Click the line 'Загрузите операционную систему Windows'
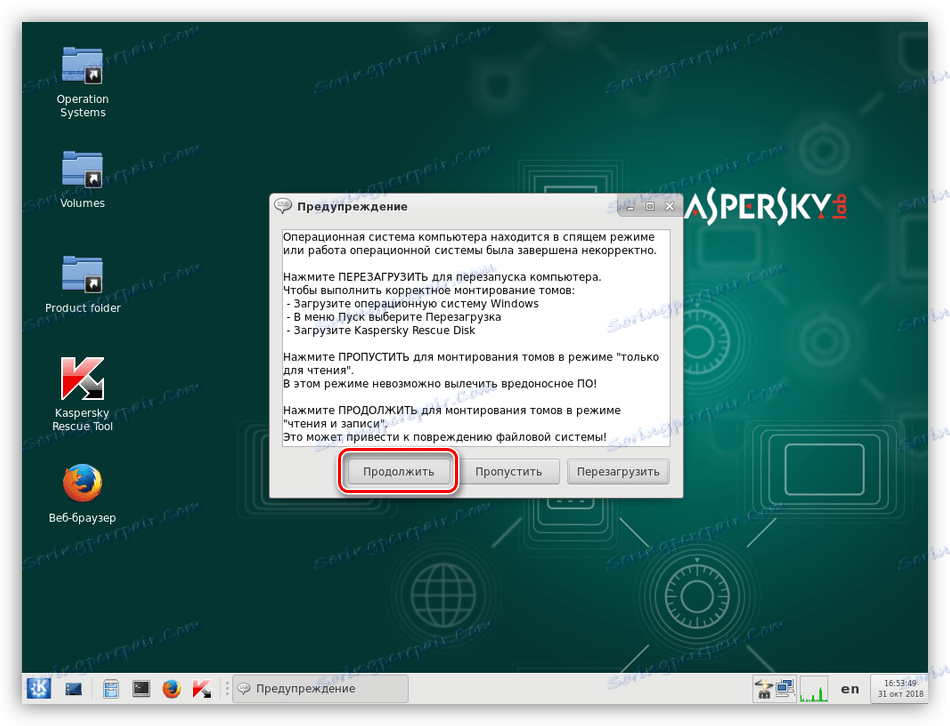Screen dimensions: 950x726 (416, 304)
